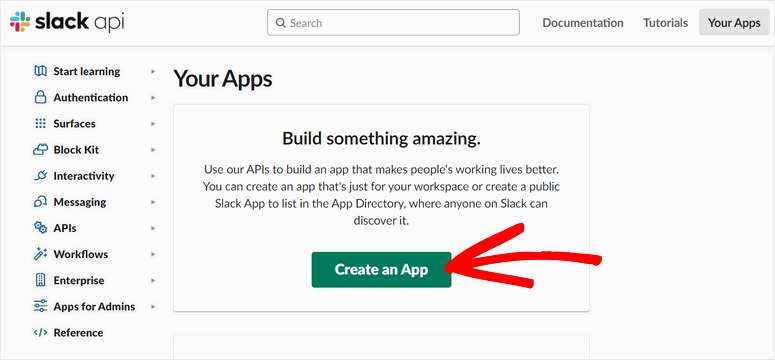Click the Messaging speech bubble icon
Image resolution: width=775 pixels, height=360 pixels.
pos(40,202)
